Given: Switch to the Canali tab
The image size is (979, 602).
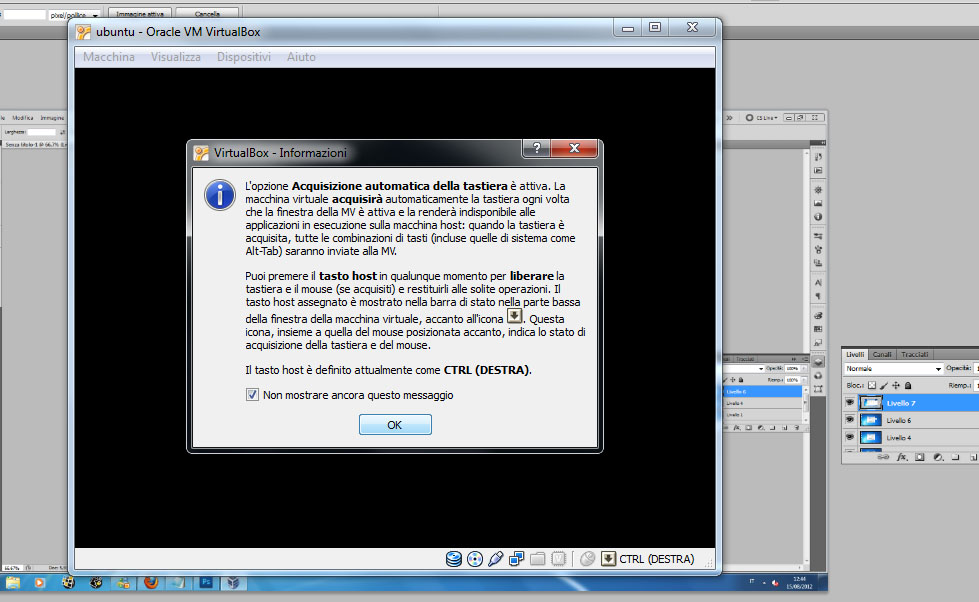Looking at the screenshot, I should pos(882,354).
